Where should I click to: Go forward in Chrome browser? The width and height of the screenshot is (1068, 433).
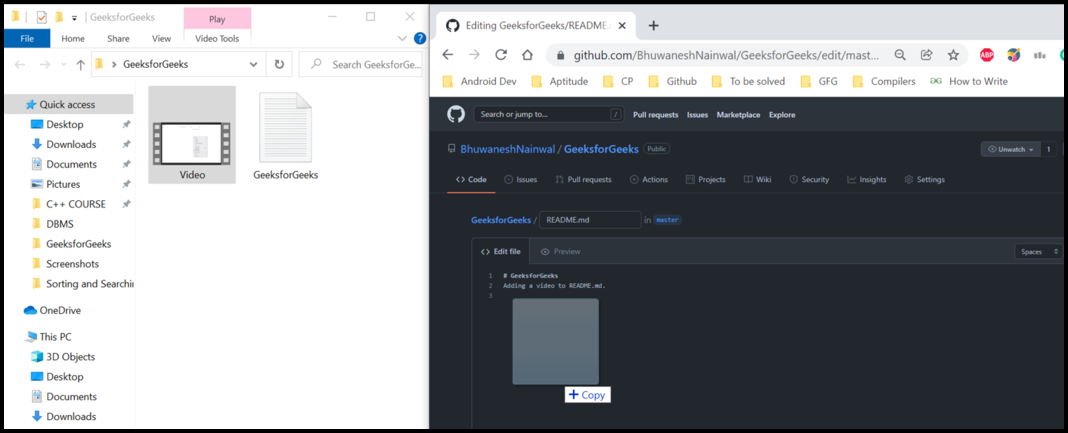(474, 55)
